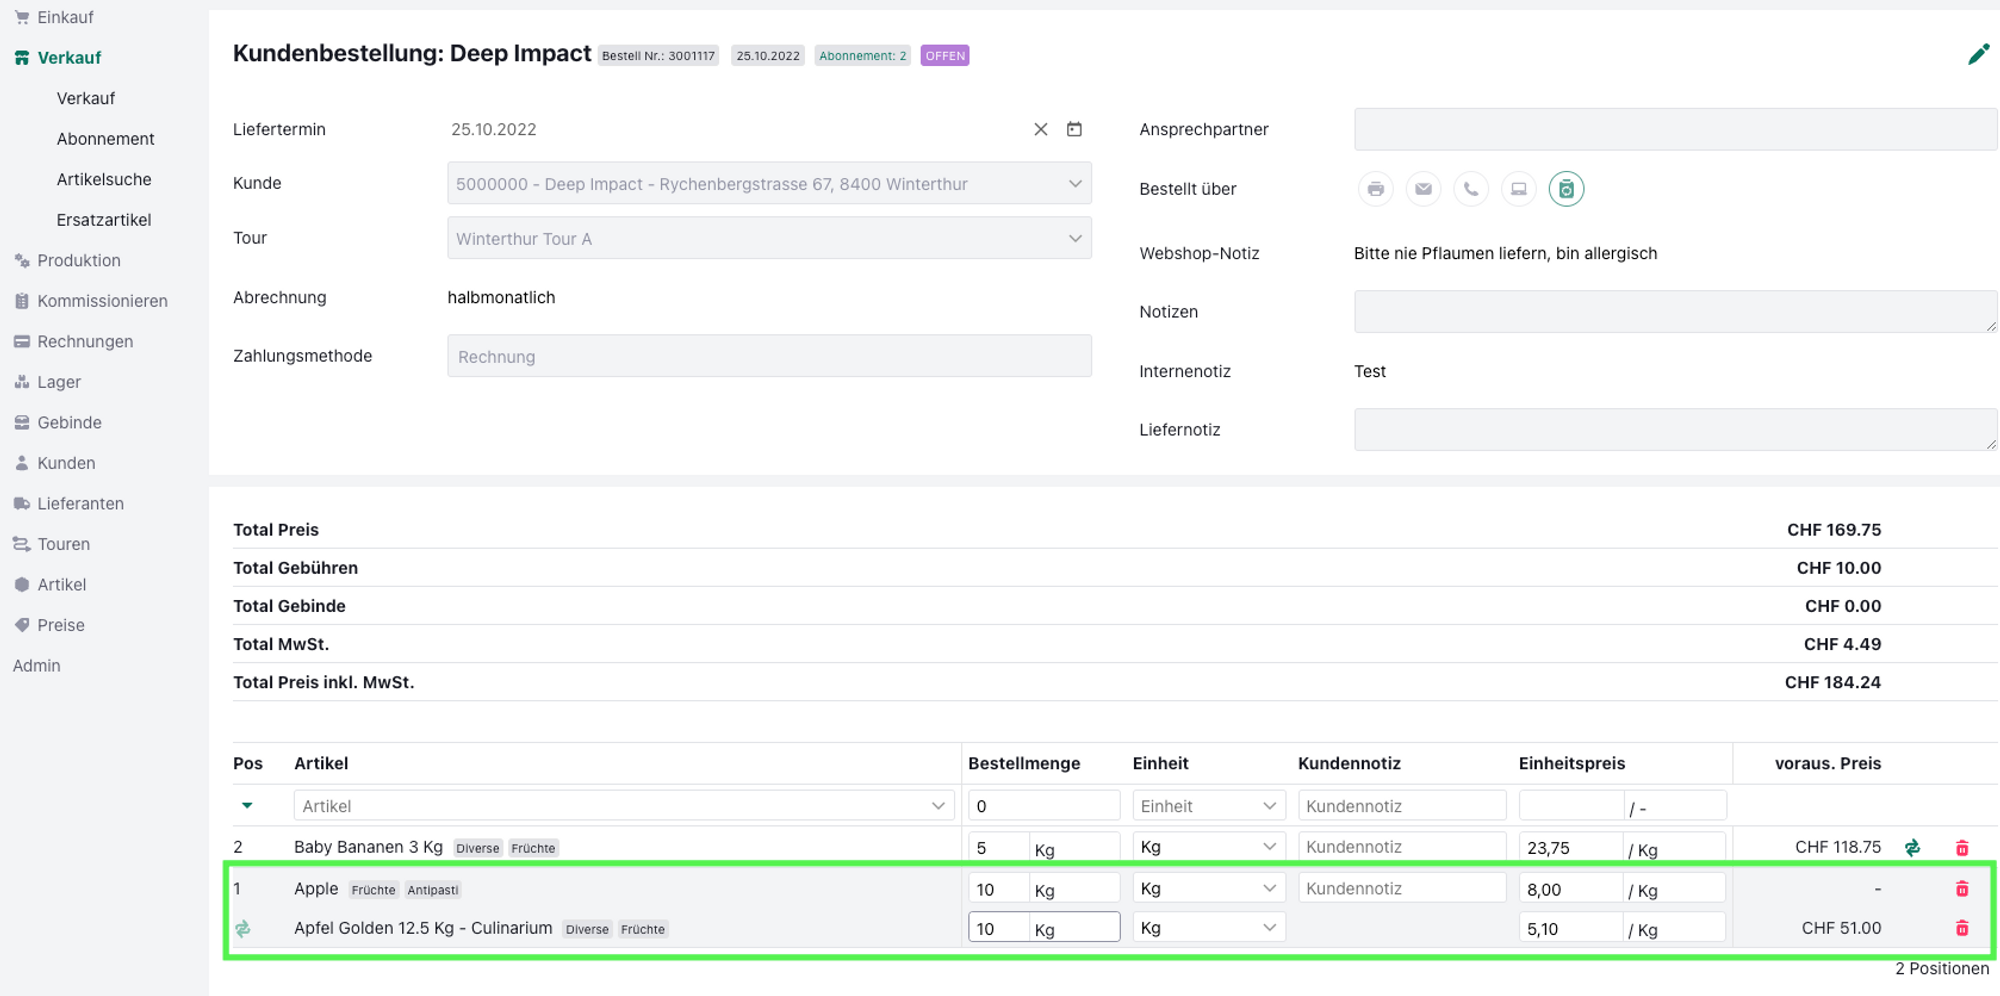Viewport: 2000px width, 996px height.
Task: Open Abonnement in the sidebar
Action: coord(105,139)
